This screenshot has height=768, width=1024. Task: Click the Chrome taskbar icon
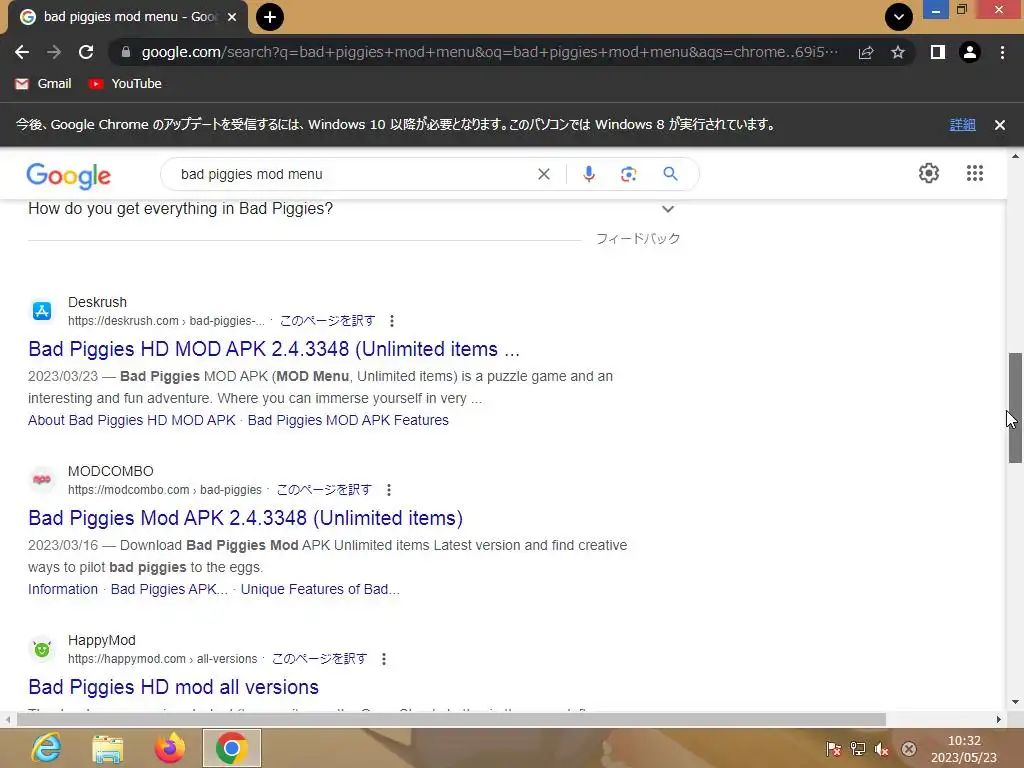coord(232,748)
